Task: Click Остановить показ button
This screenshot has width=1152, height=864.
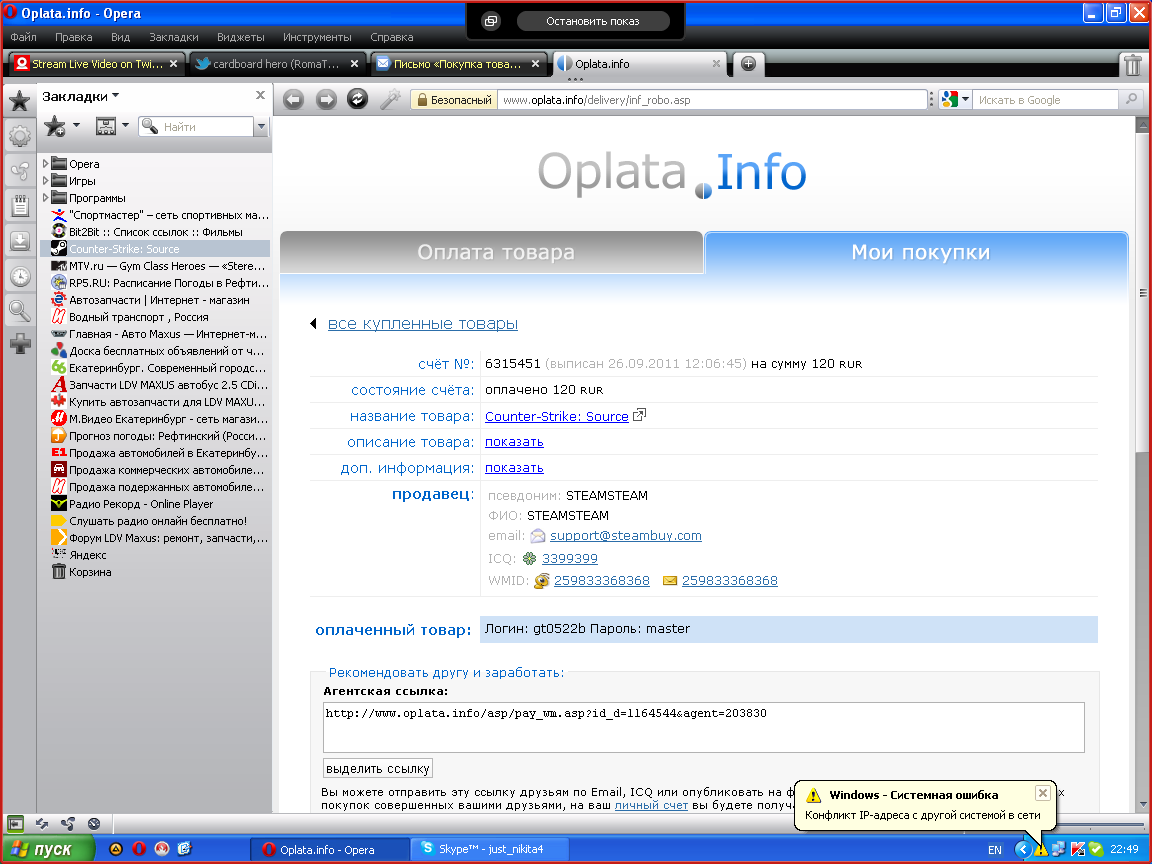Action: (x=593, y=21)
